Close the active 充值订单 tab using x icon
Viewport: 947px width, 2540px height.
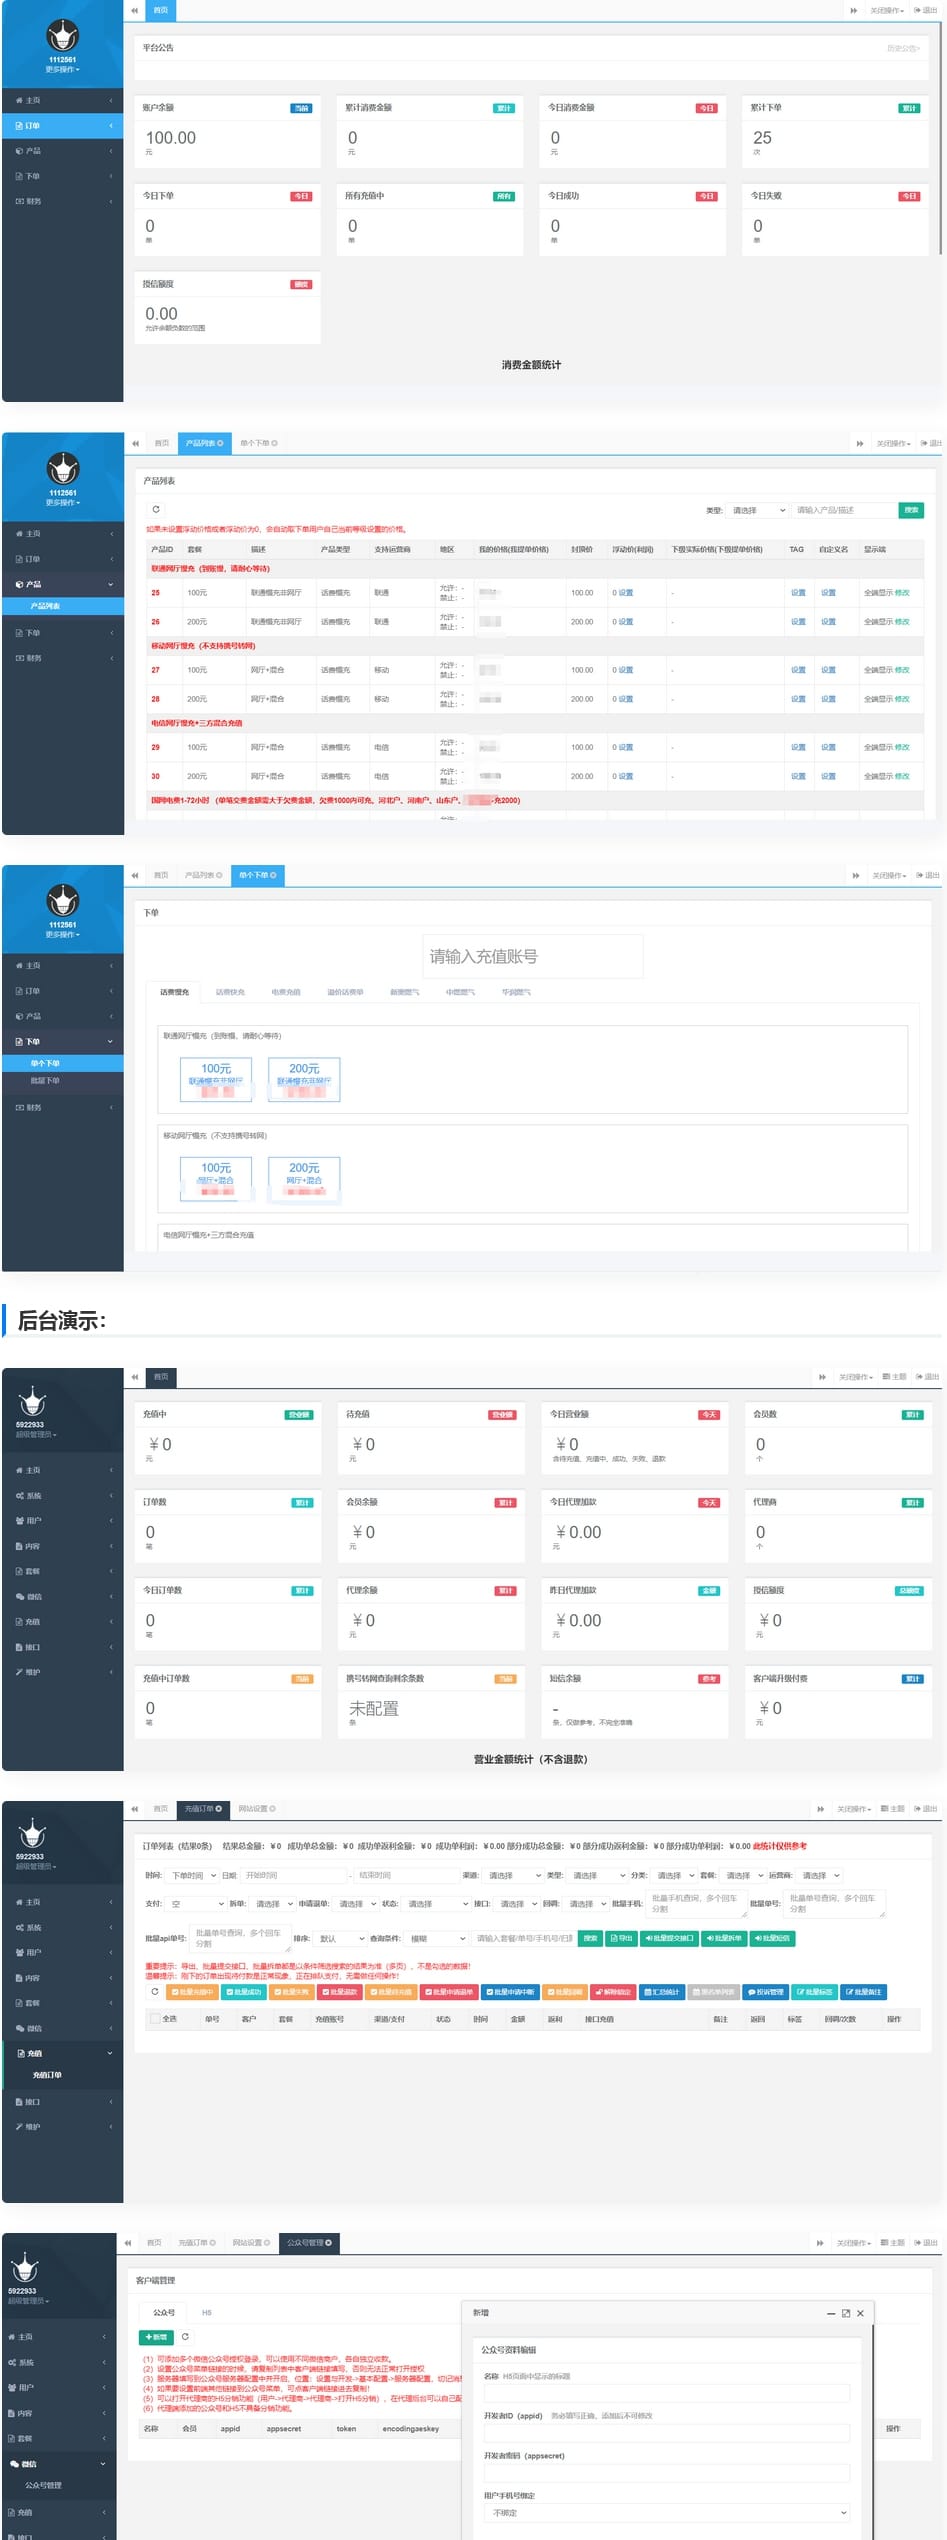pos(219,1809)
